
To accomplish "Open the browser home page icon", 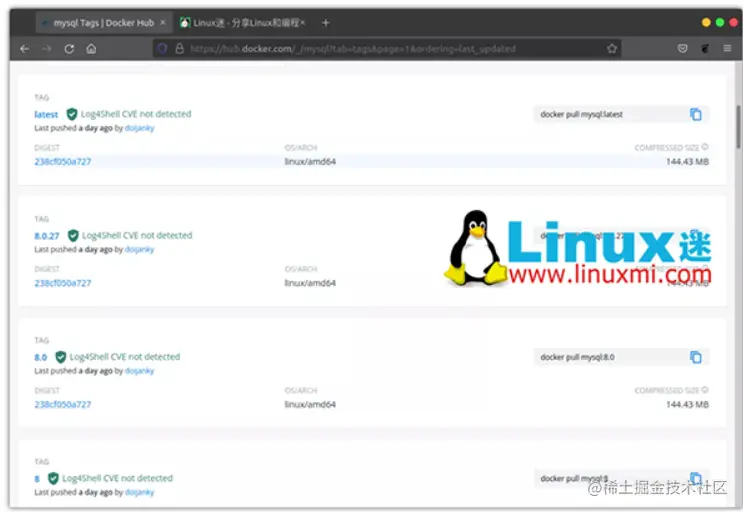I will click(91, 49).
